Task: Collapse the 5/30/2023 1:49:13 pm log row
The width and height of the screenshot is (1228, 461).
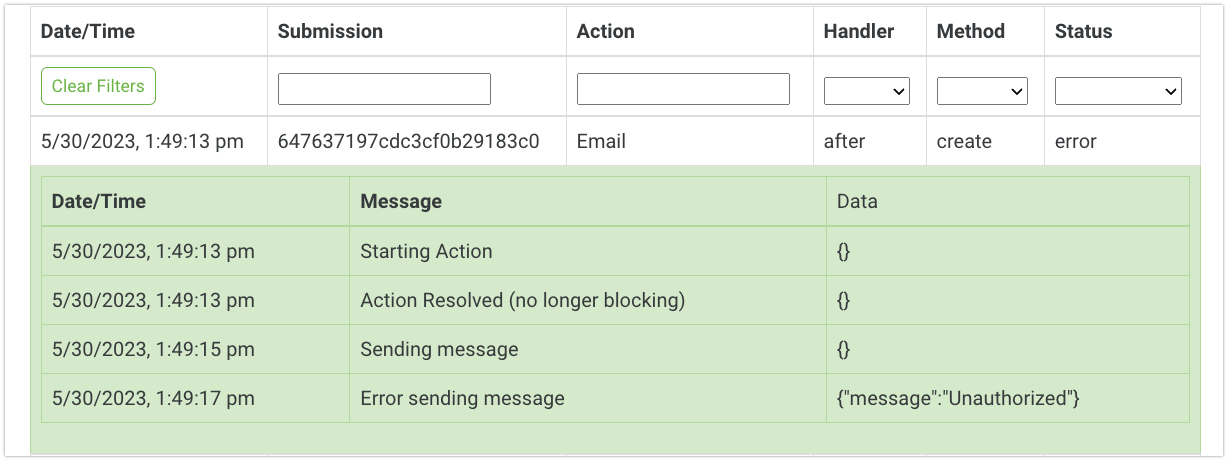Action: point(615,141)
